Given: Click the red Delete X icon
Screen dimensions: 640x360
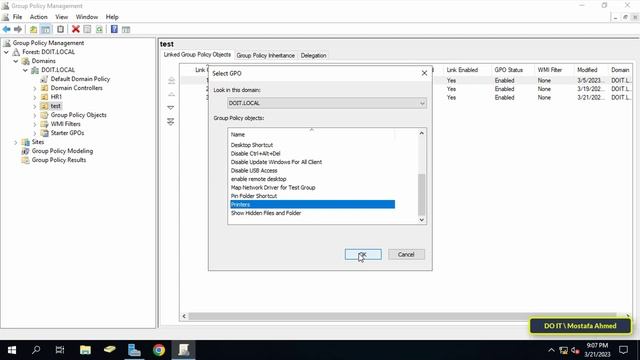Looking at the screenshot, I should pyautogui.click(x=76, y=29).
